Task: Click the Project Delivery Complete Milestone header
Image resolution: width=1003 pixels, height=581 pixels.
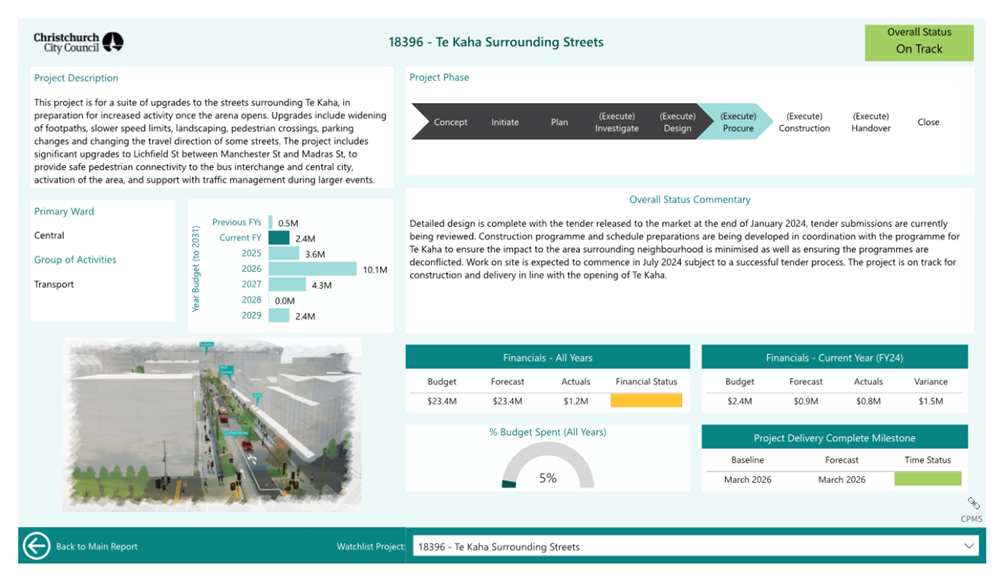Action: point(834,438)
